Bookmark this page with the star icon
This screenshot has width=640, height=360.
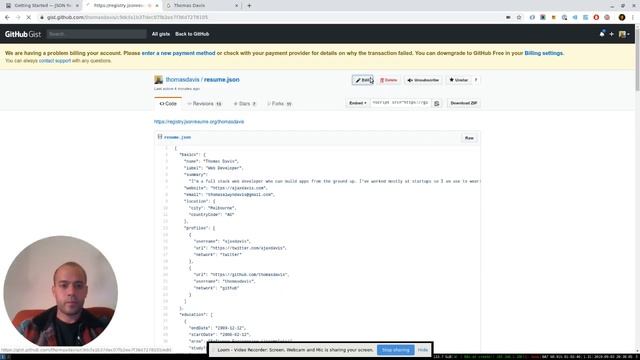pos(519,18)
